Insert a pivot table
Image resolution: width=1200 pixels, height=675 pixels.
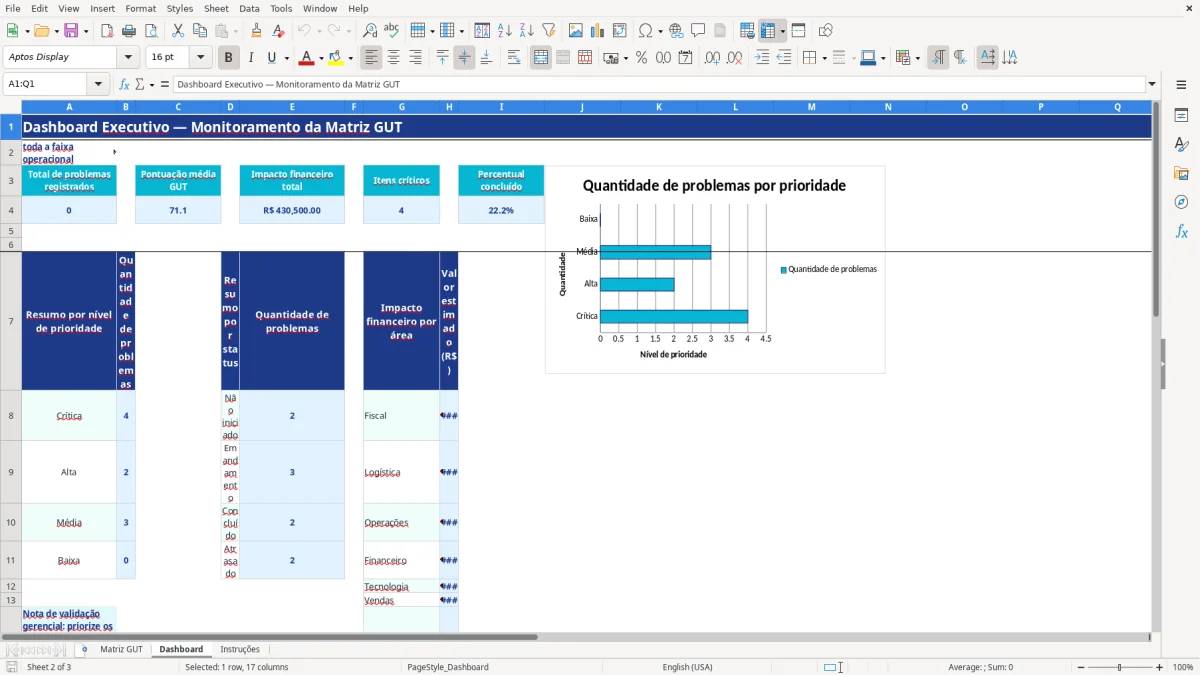point(620,31)
